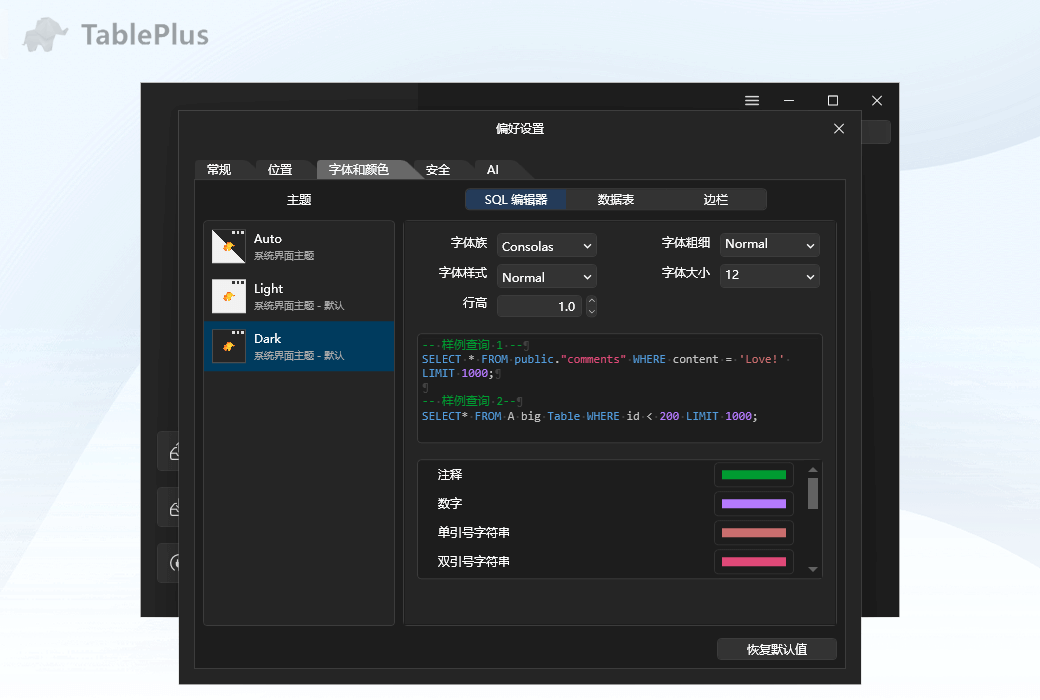Open the 字体大小 dropdown showing 12
This screenshot has height=700, width=1040.
coord(769,276)
